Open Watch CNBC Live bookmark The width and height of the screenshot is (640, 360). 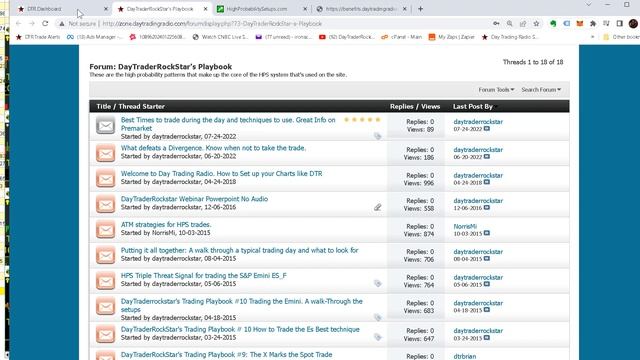pos(220,37)
